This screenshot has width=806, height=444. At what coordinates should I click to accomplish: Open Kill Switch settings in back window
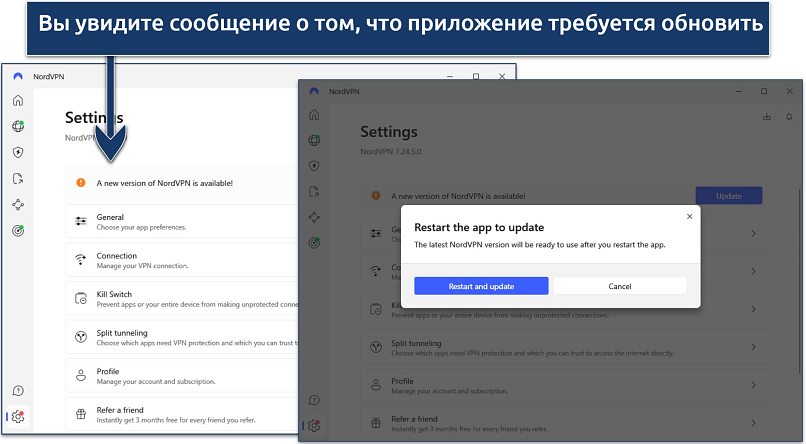[181, 299]
